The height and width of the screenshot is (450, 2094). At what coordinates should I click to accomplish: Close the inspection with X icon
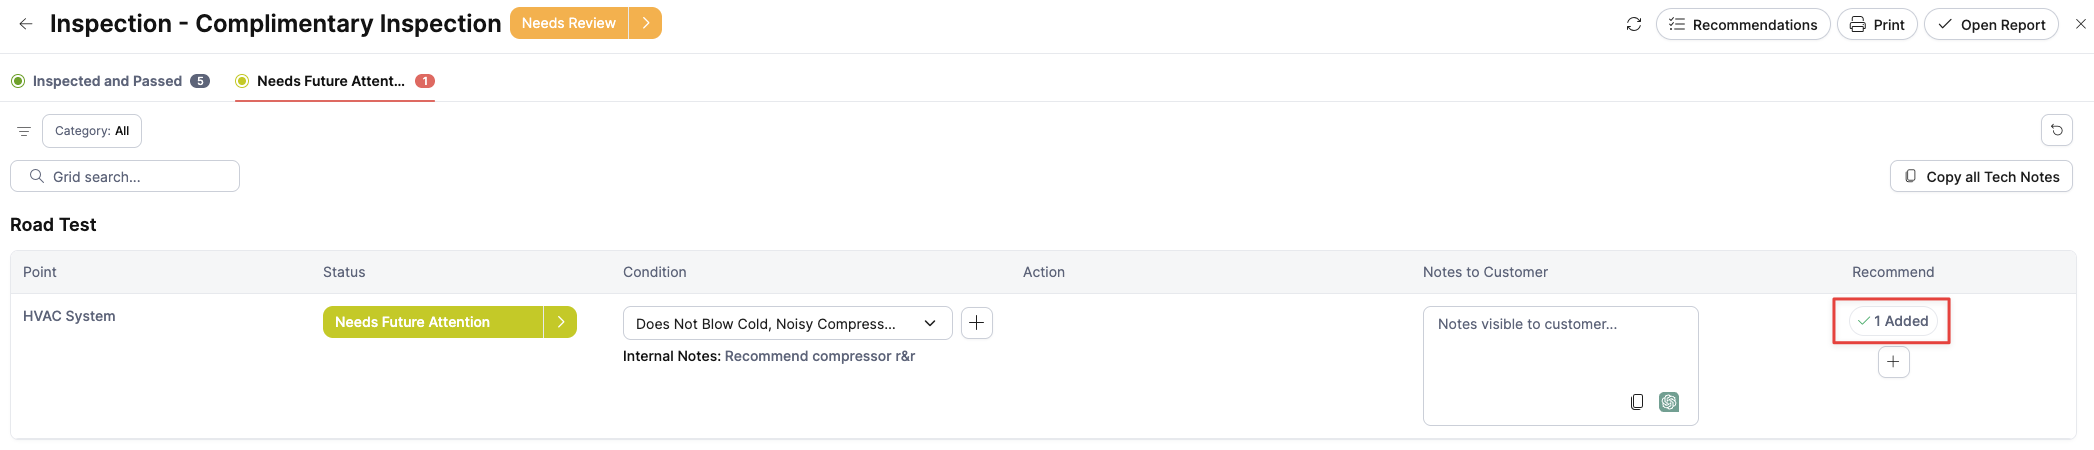click(x=2081, y=24)
